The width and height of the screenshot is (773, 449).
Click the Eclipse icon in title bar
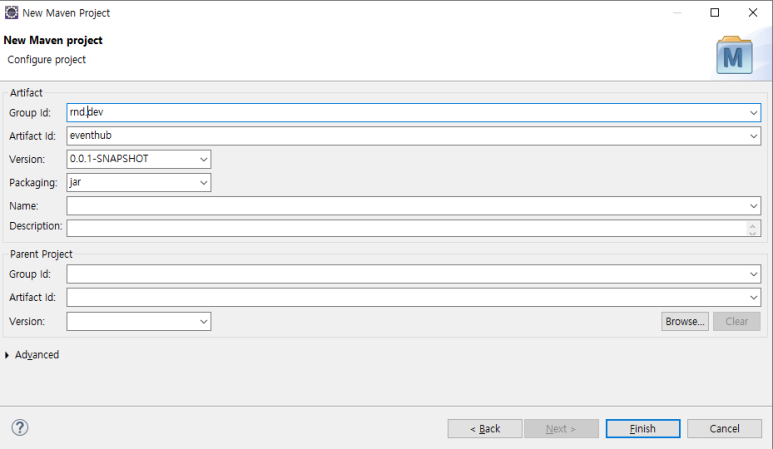click(11, 13)
